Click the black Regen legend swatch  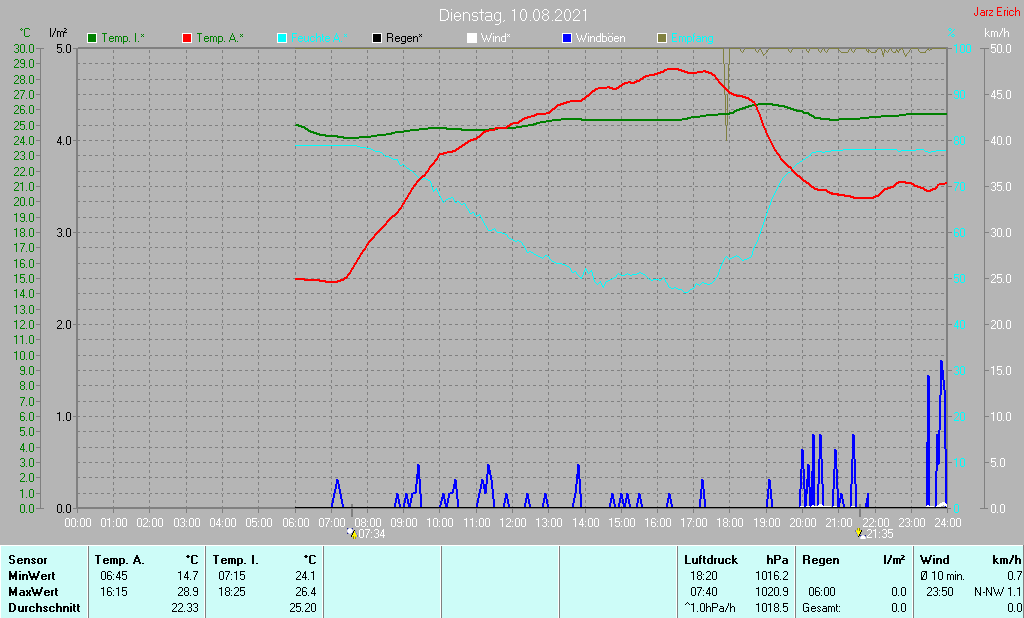(x=377, y=38)
